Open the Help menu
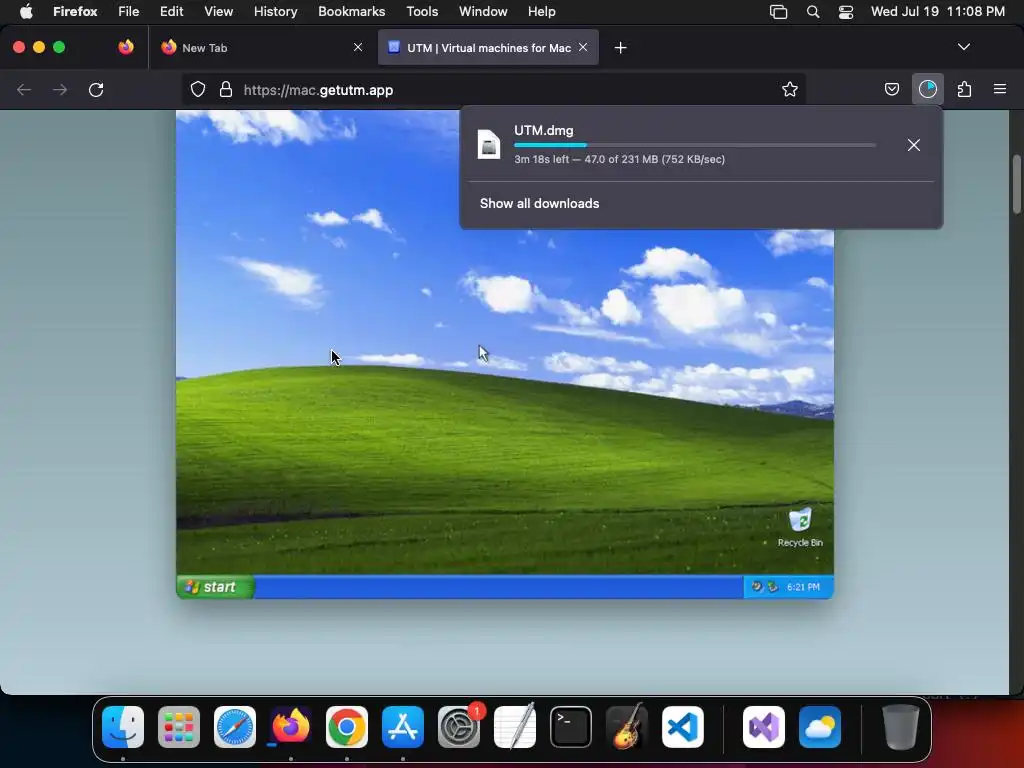The width and height of the screenshot is (1024, 768). tap(541, 12)
